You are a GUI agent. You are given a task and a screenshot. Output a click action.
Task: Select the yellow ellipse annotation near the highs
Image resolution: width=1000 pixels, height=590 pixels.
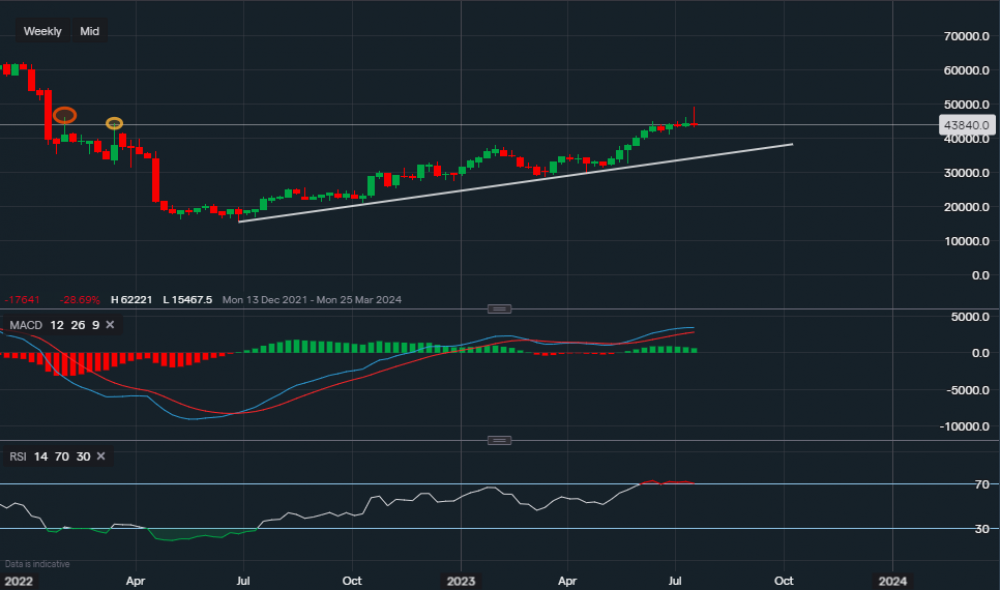pos(115,123)
